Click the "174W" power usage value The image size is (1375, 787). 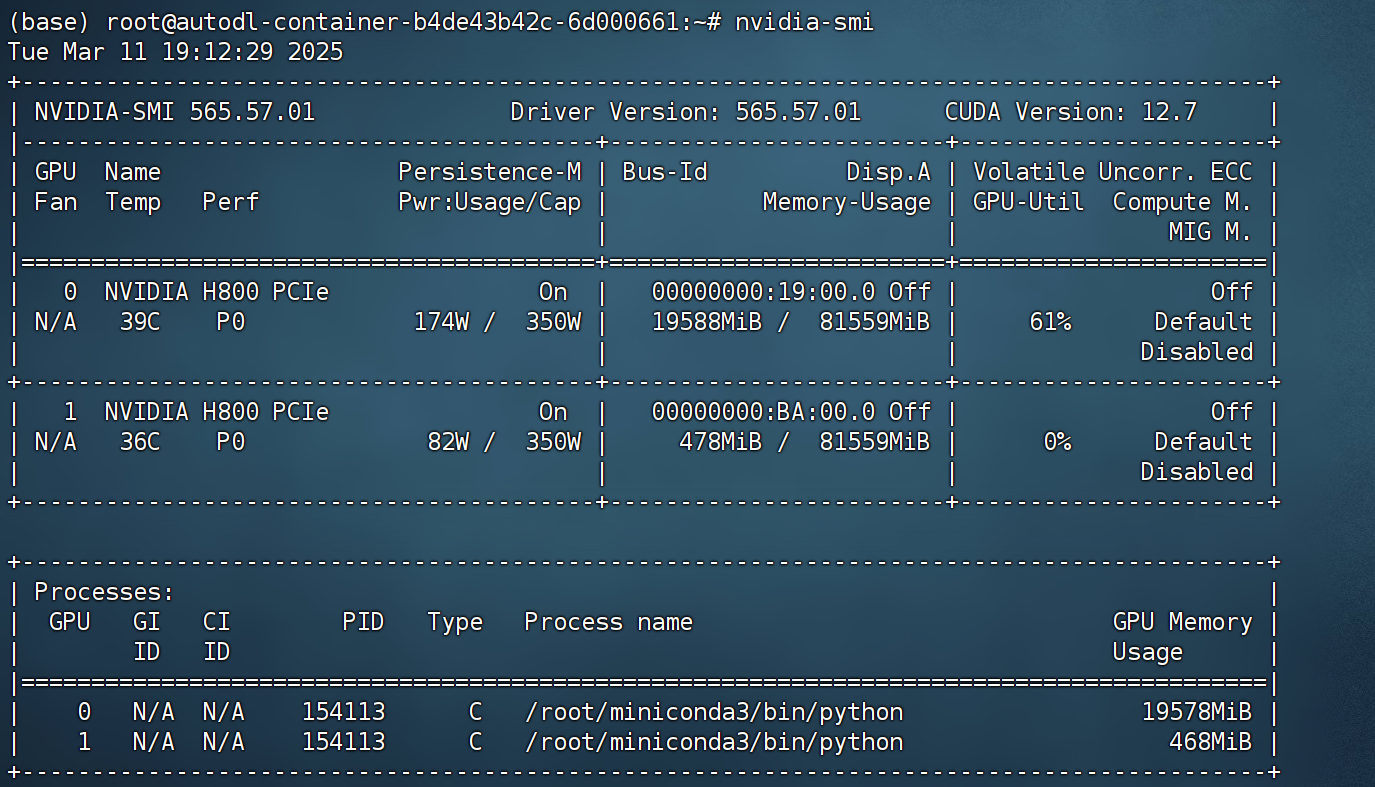pos(441,322)
